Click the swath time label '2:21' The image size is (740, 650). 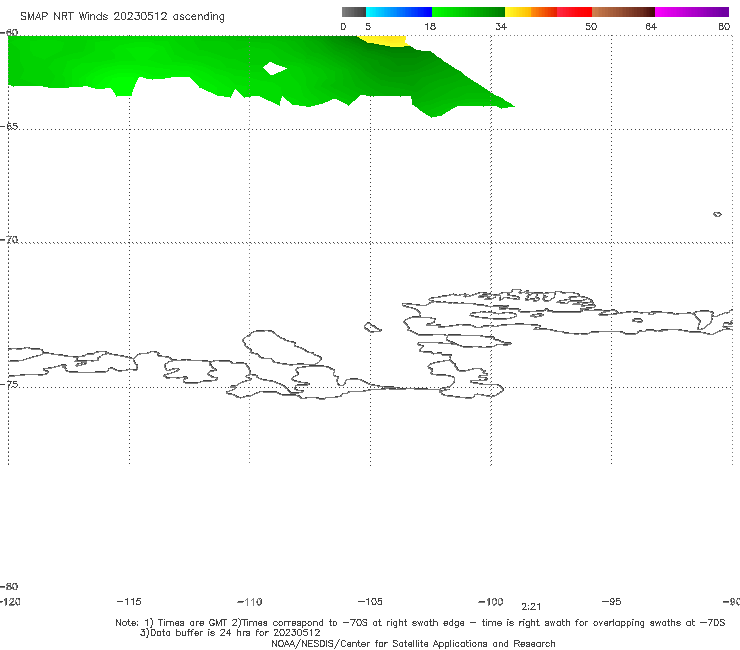point(531,607)
